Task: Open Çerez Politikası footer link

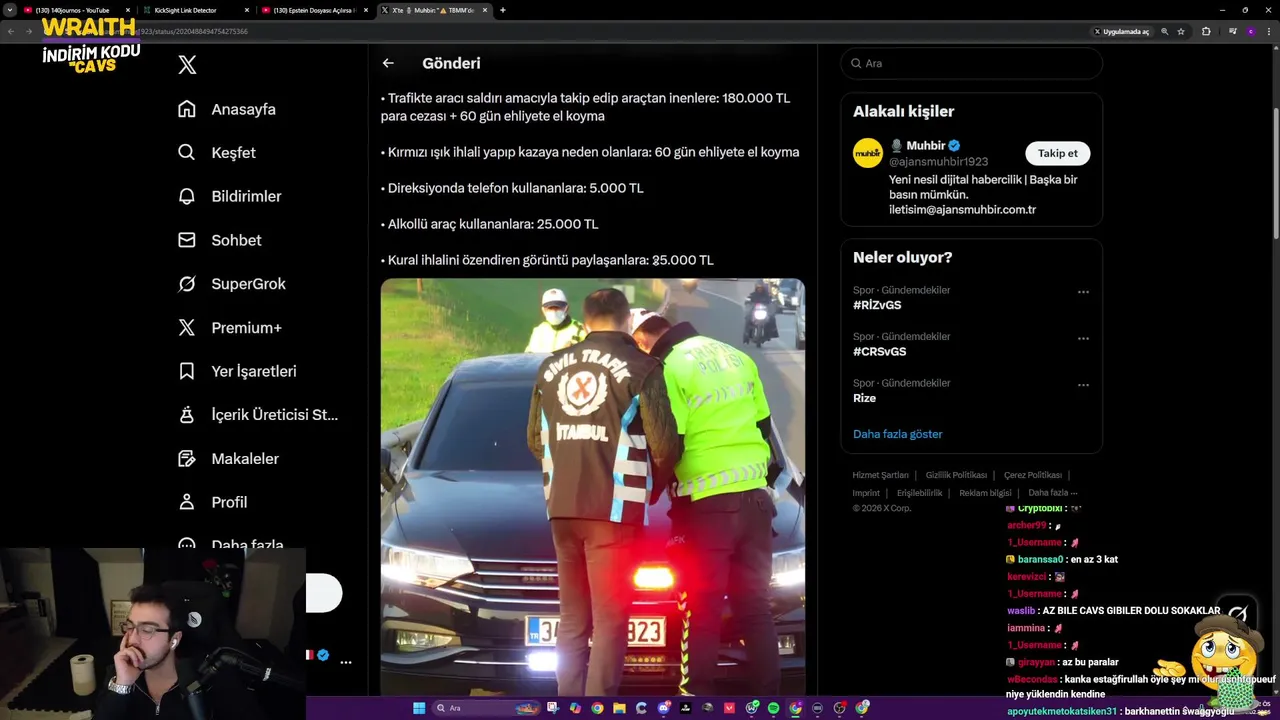Action: [x=1033, y=475]
